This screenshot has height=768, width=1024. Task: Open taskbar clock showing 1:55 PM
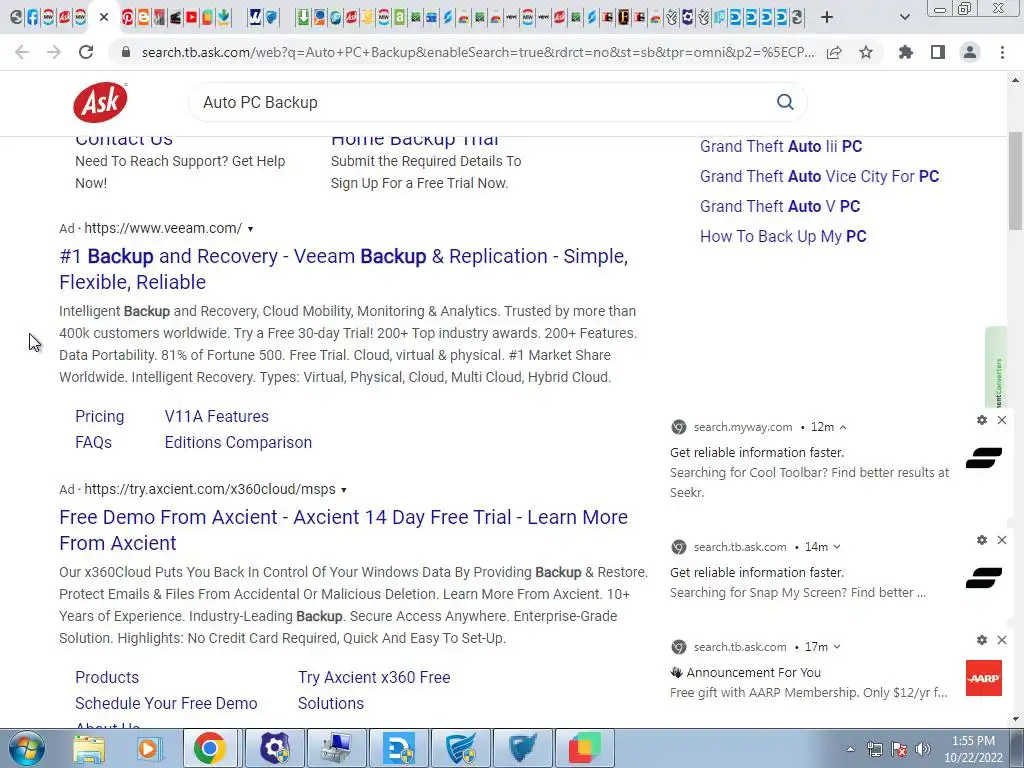pyautogui.click(x=973, y=749)
